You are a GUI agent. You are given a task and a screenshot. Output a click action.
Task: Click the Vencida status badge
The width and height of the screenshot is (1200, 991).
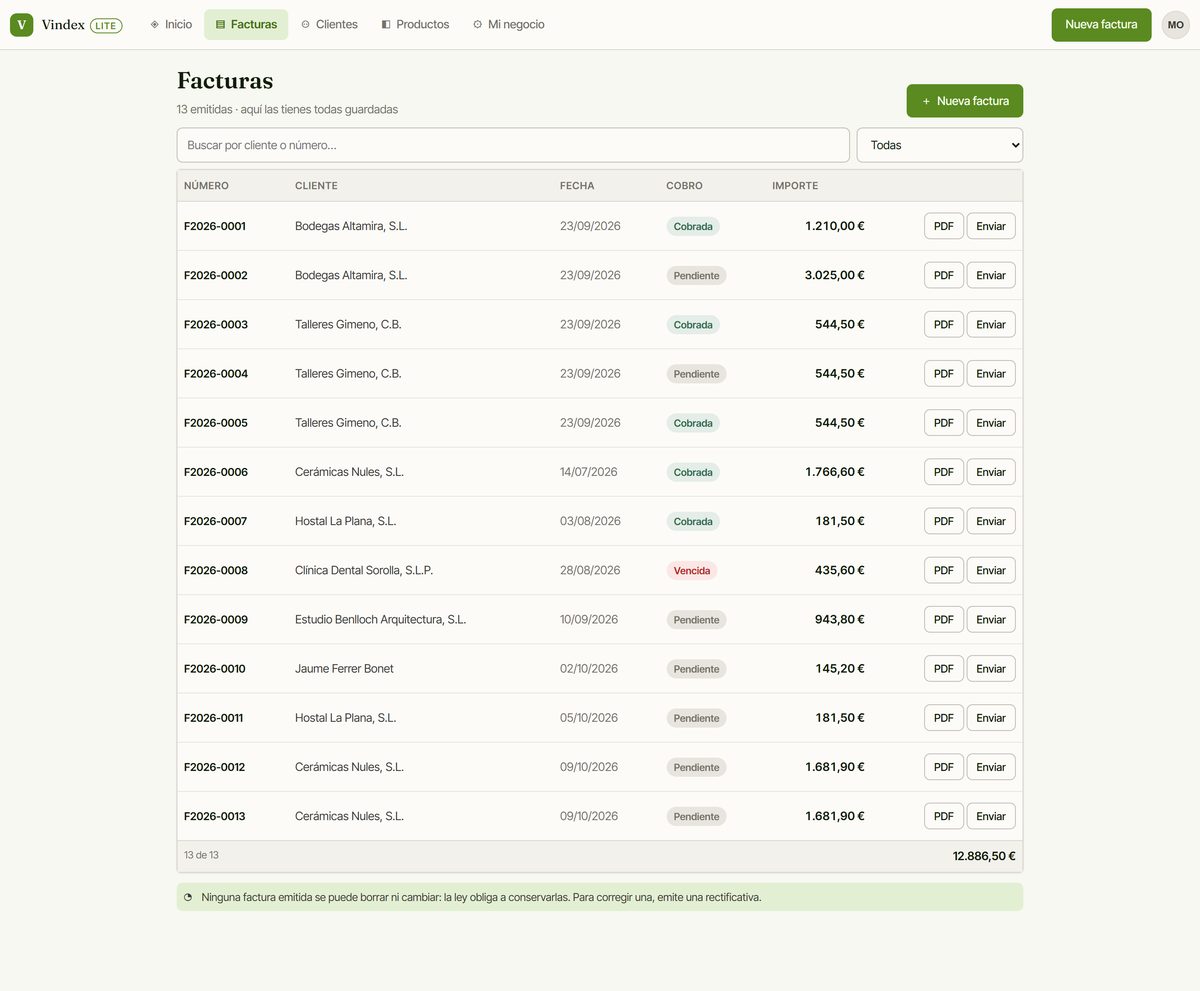tap(692, 571)
